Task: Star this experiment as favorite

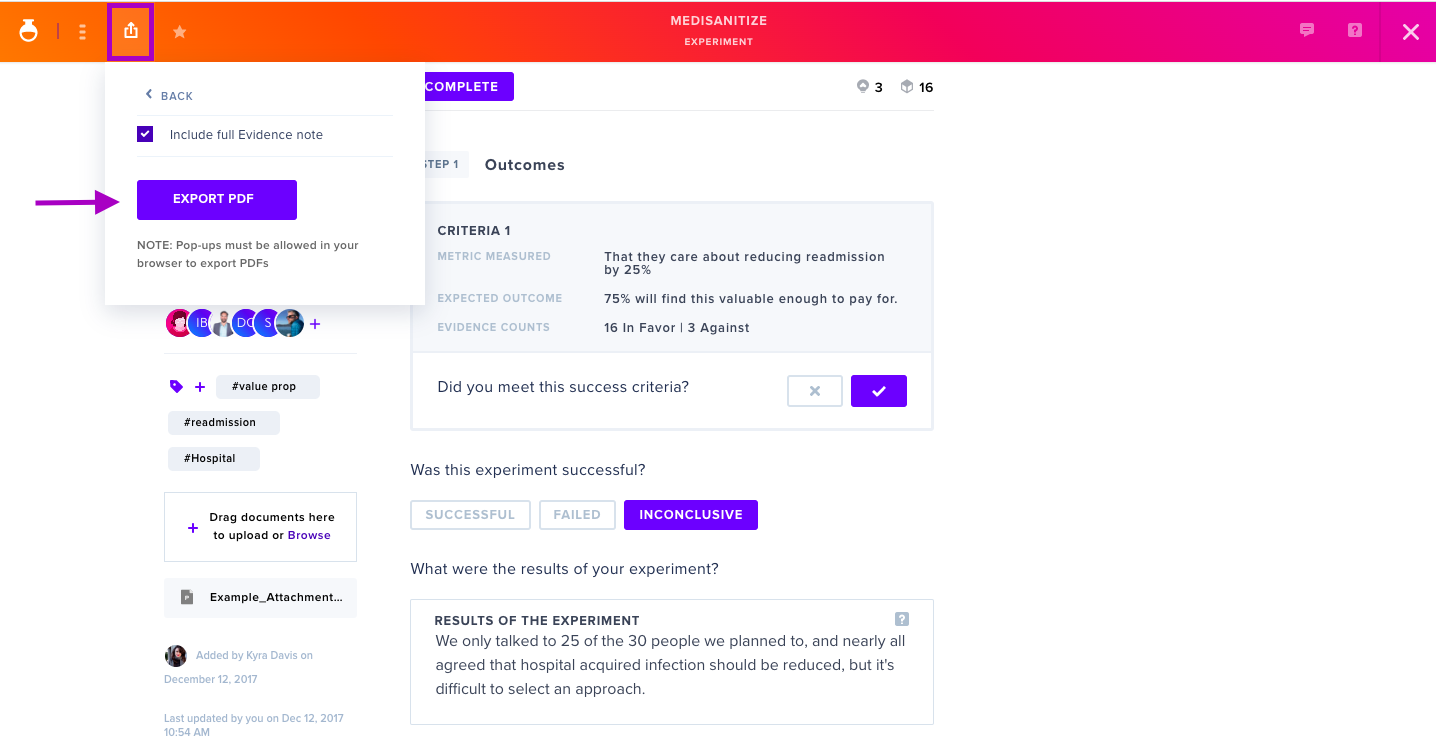Action: pyautogui.click(x=180, y=32)
